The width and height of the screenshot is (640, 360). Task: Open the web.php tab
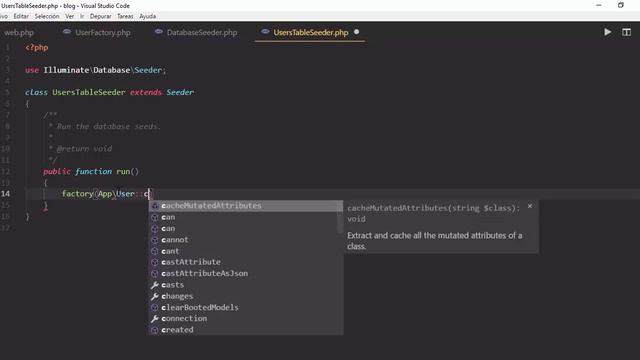click(19, 33)
